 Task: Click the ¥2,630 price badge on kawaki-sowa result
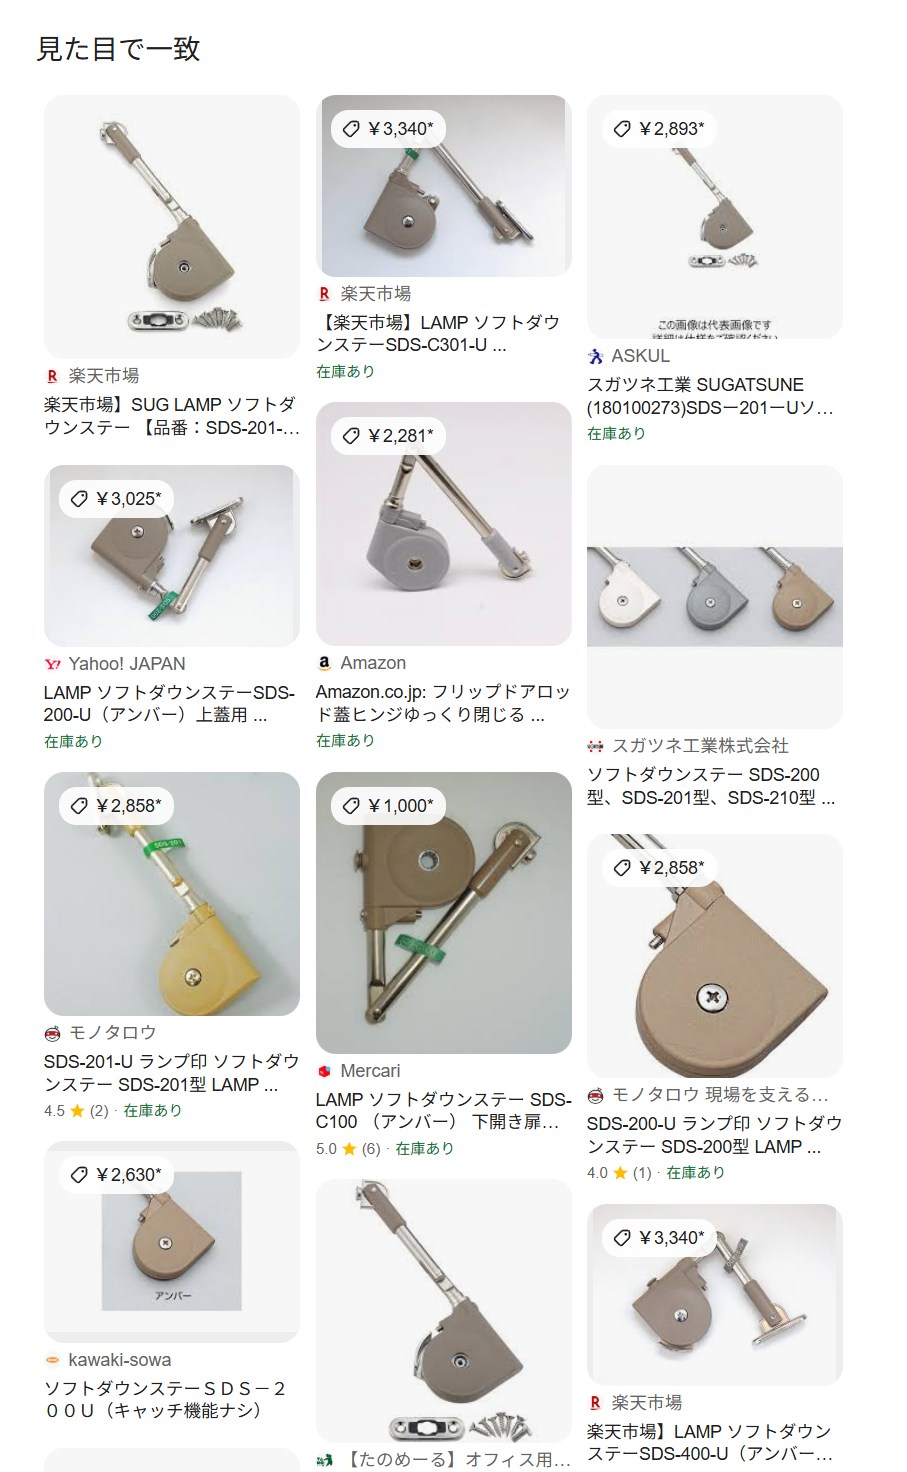point(117,1174)
